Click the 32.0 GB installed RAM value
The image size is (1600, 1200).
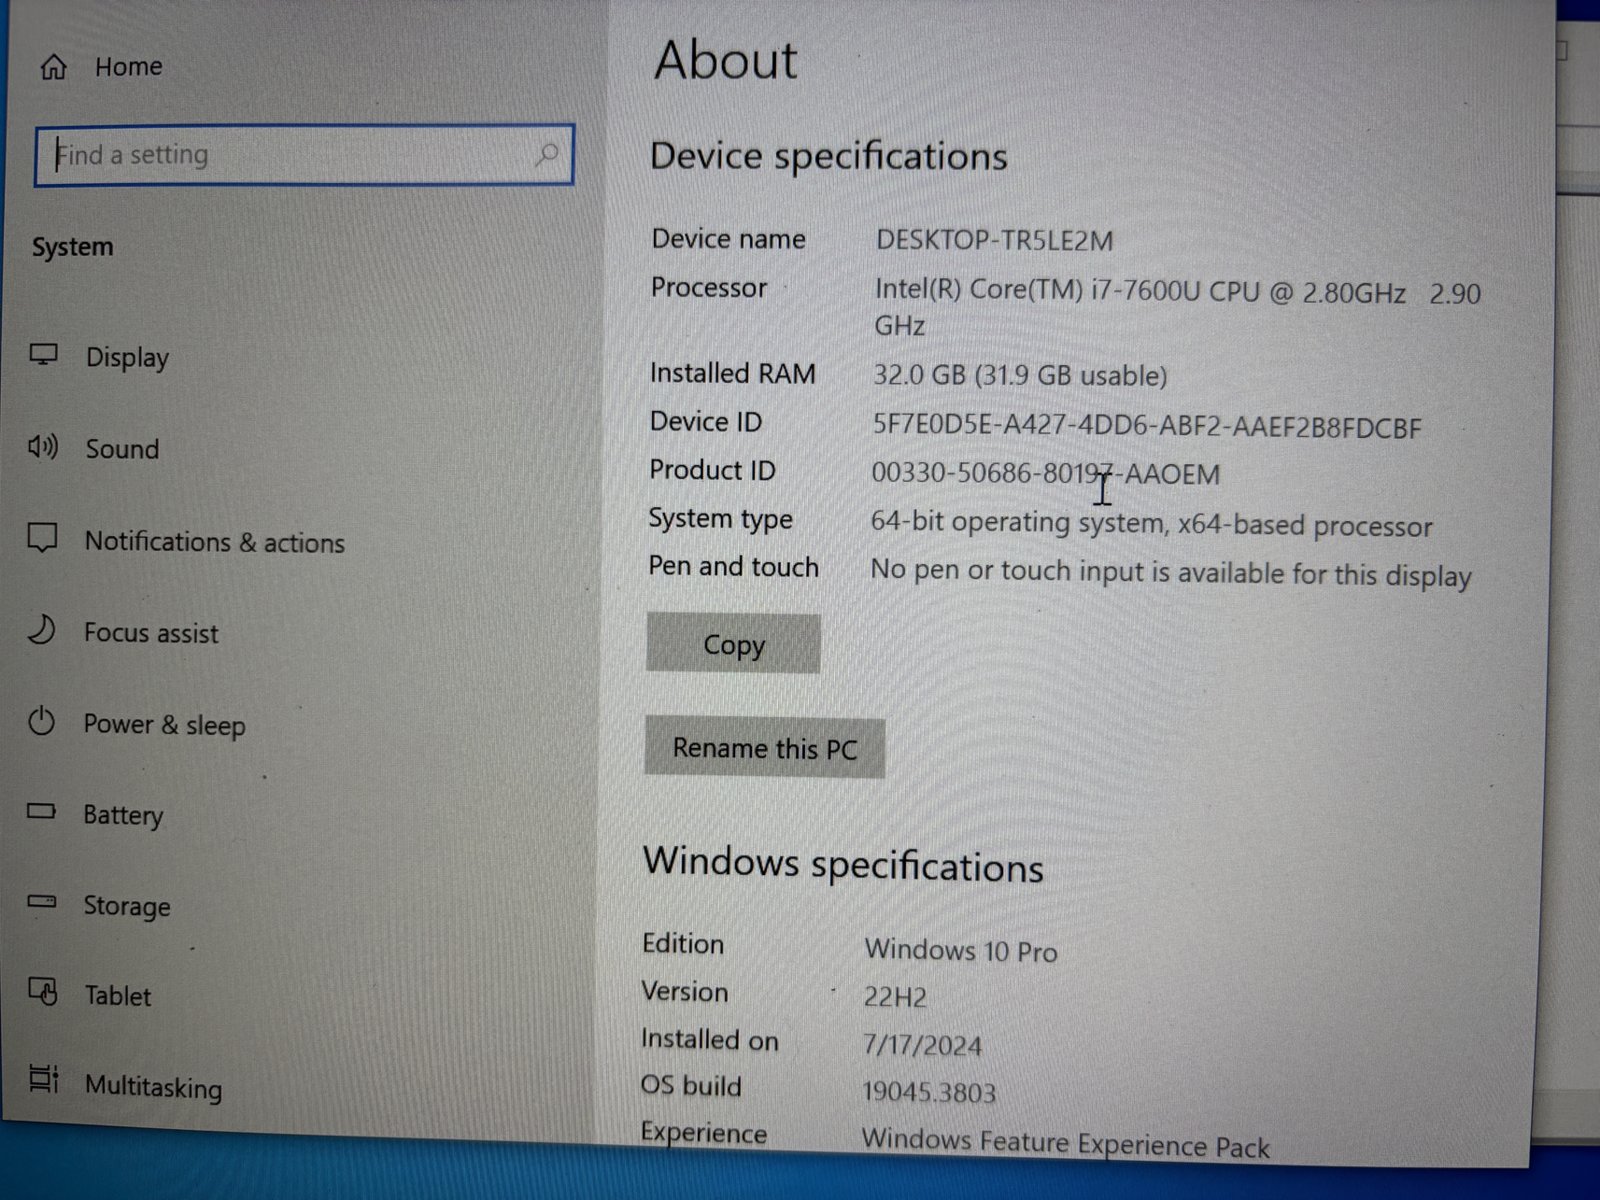(x=1020, y=375)
